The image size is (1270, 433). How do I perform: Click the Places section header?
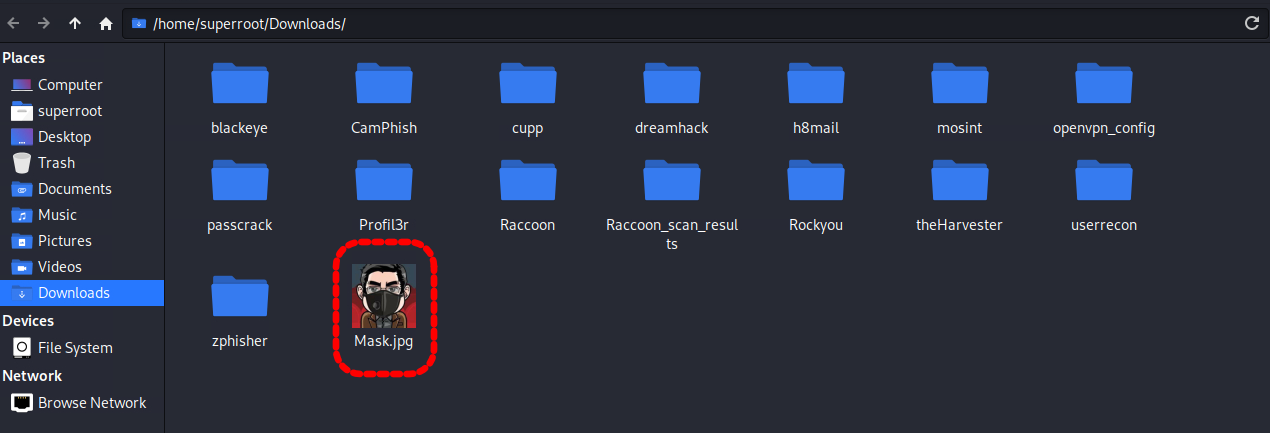23,58
